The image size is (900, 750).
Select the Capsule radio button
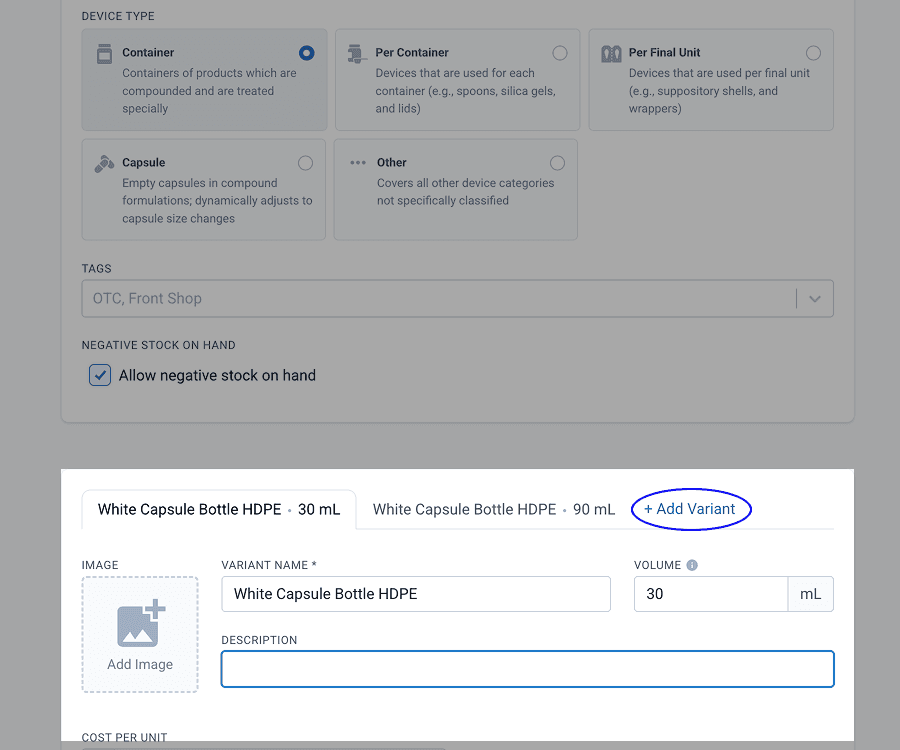[x=305, y=163]
